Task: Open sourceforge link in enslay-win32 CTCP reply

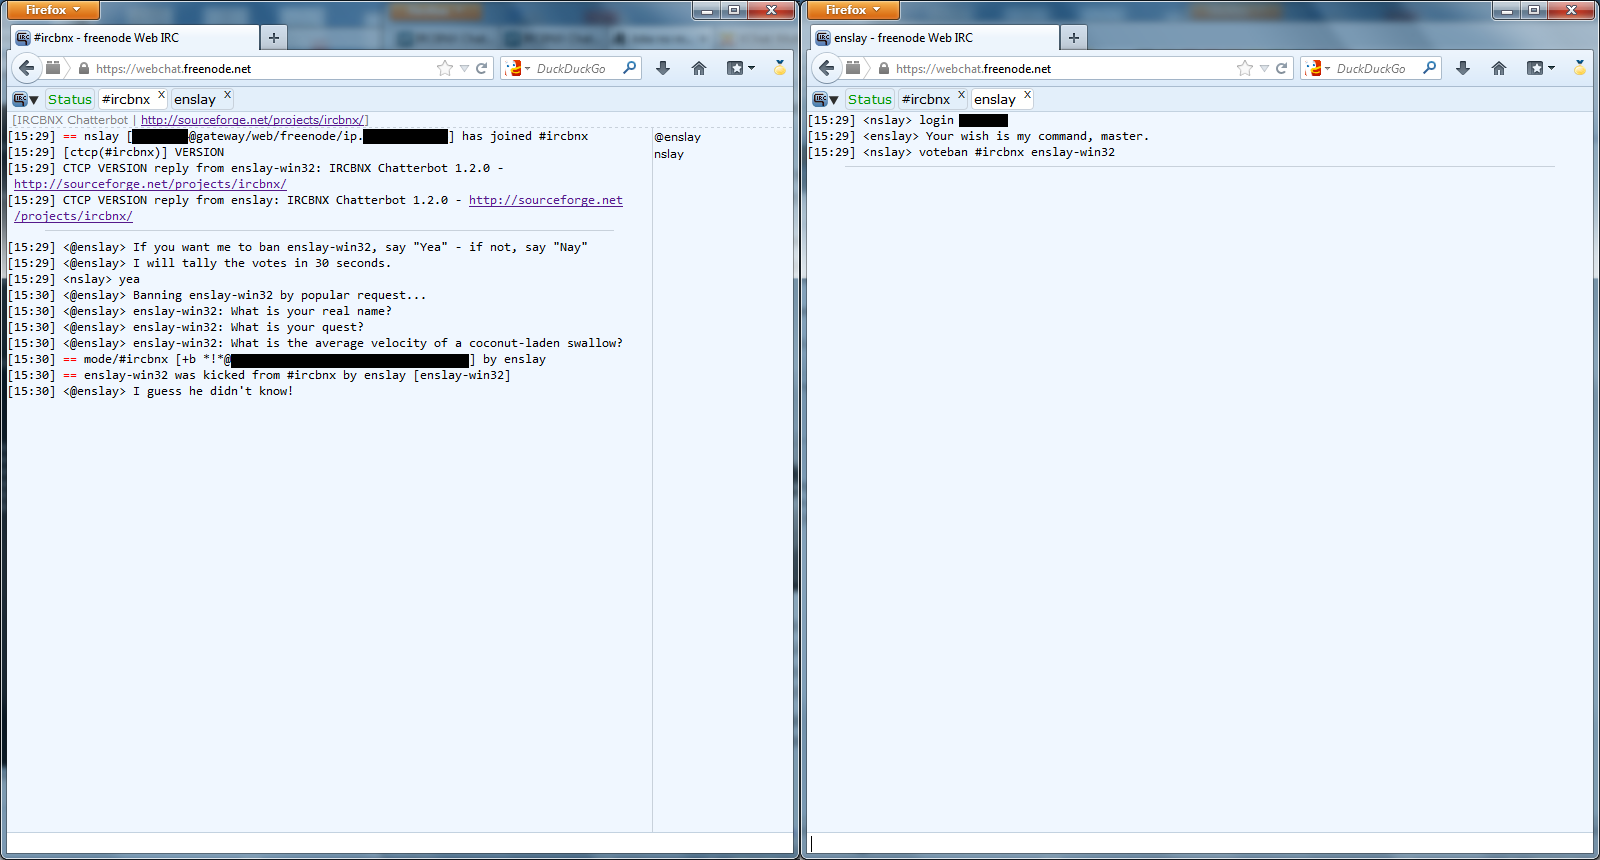Action: tap(150, 184)
